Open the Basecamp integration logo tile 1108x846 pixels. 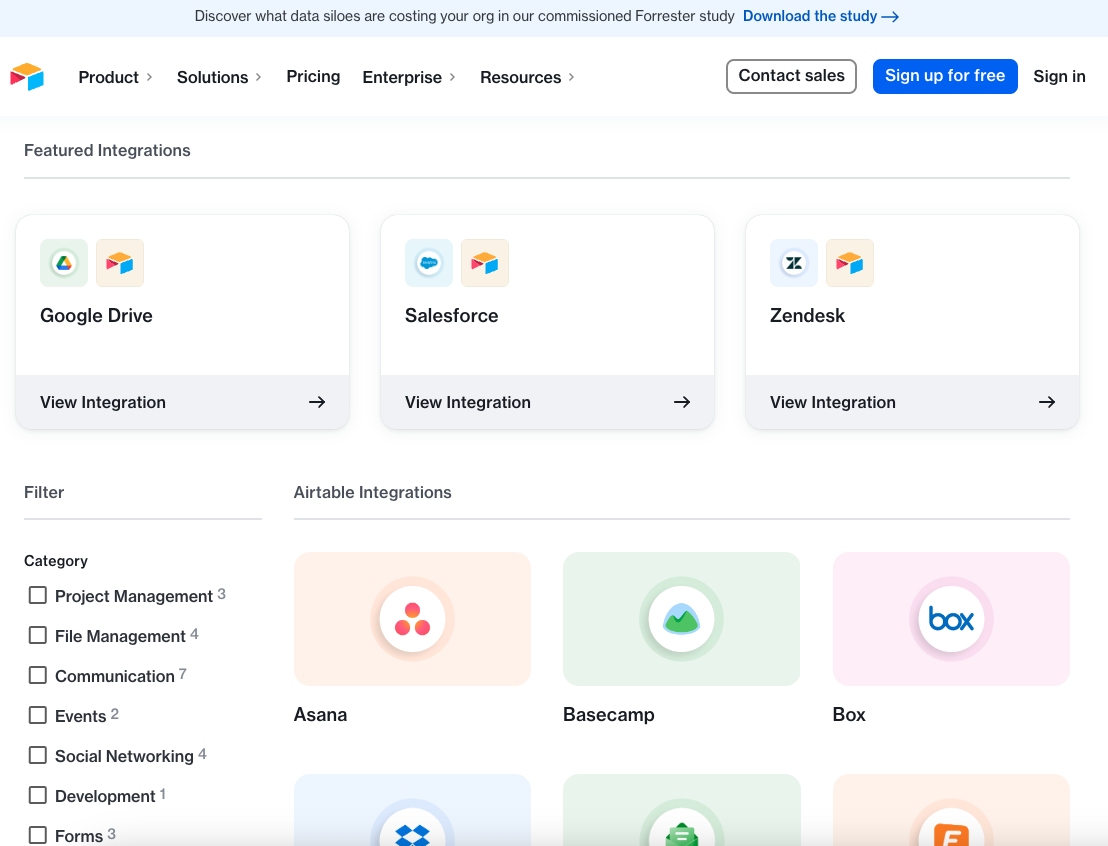click(681, 619)
